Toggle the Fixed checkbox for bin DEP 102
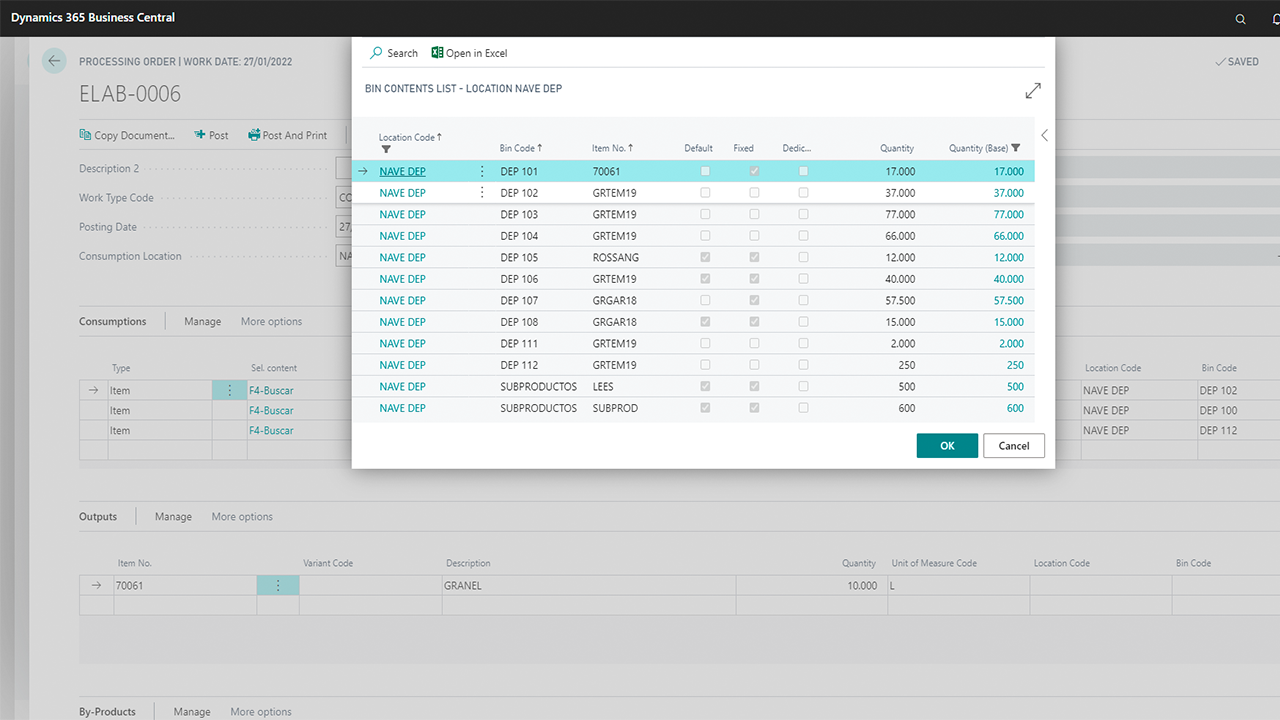Viewport: 1280px width, 720px height. point(754,193)
